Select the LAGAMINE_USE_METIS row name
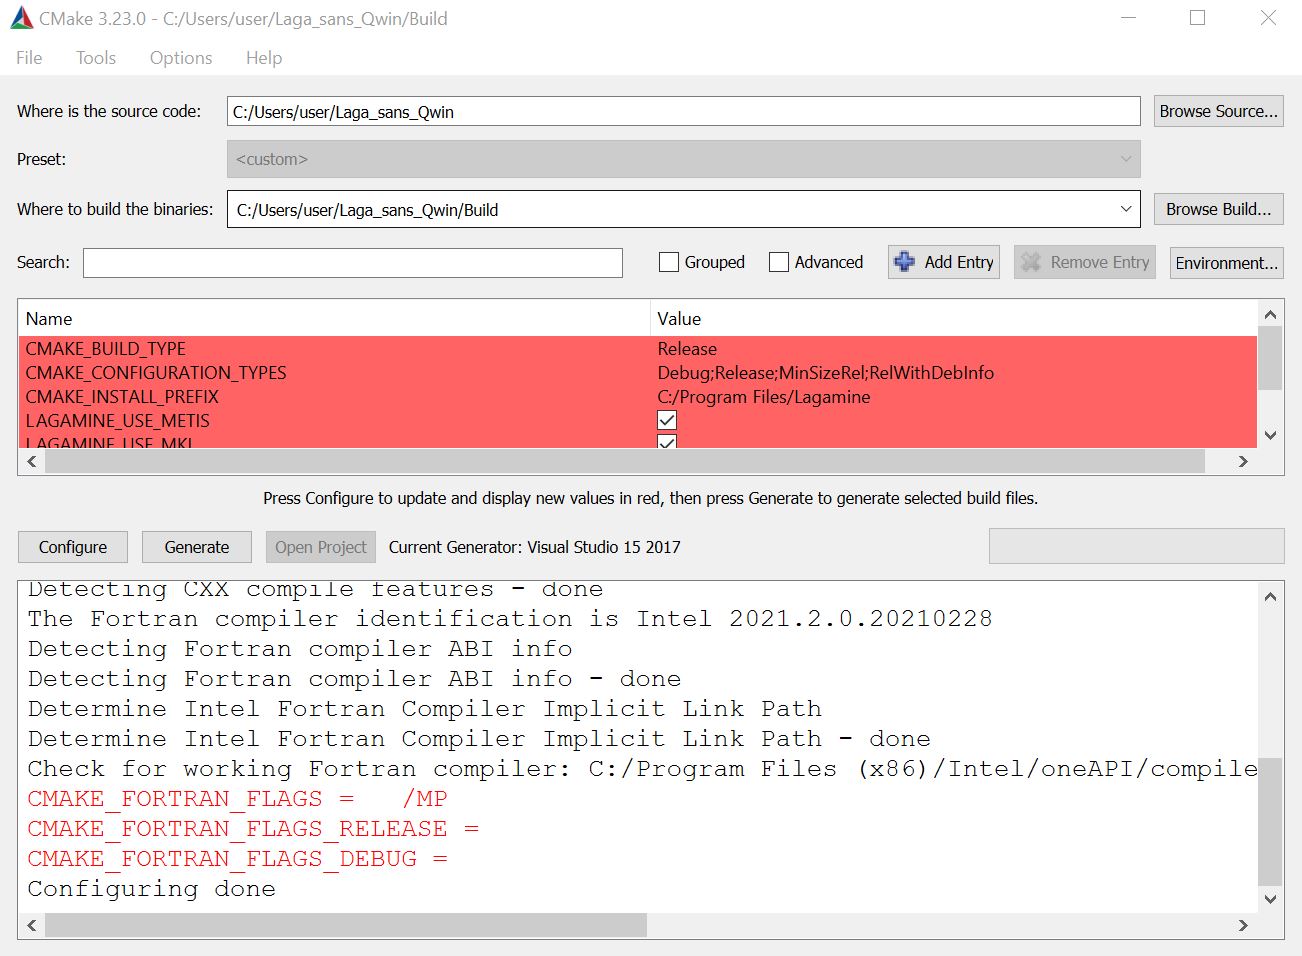 pyautogui.click(x=118, y=420)
